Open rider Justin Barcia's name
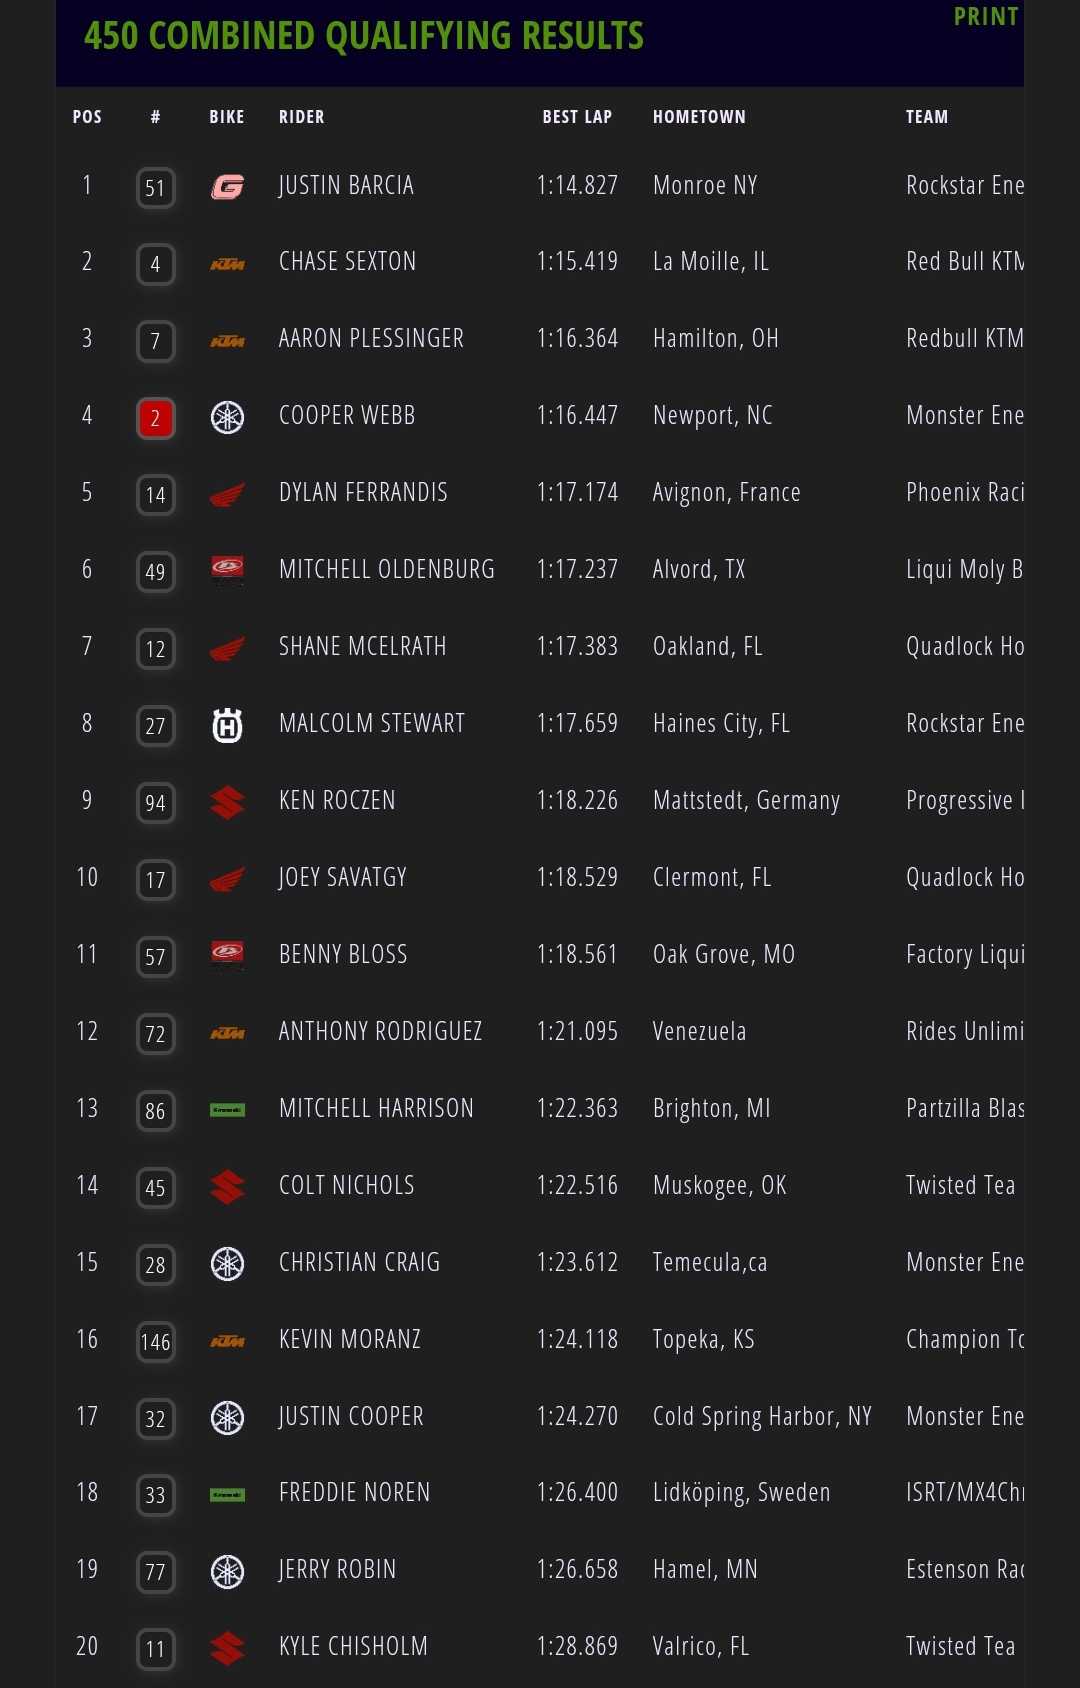 click(x=346, y=186)
